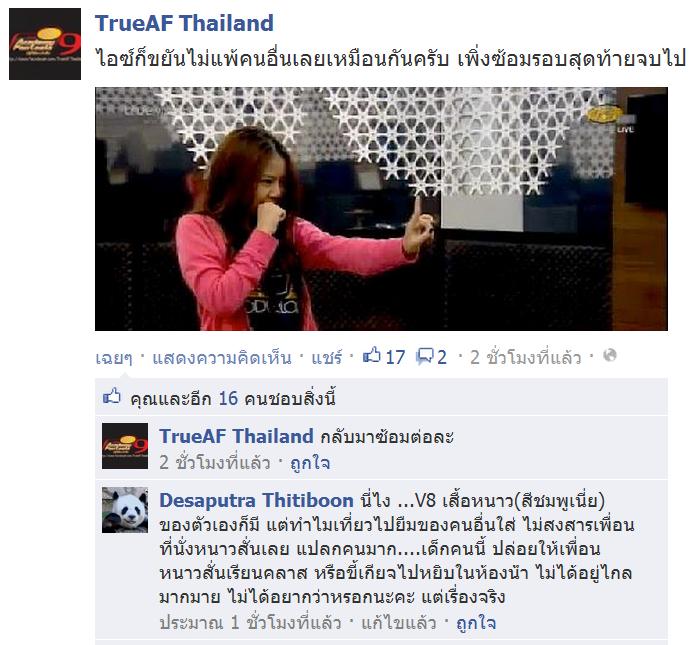Open the TrueAF Thailand page profile picture
Screen dimensions: 692x645
point(45,44)
